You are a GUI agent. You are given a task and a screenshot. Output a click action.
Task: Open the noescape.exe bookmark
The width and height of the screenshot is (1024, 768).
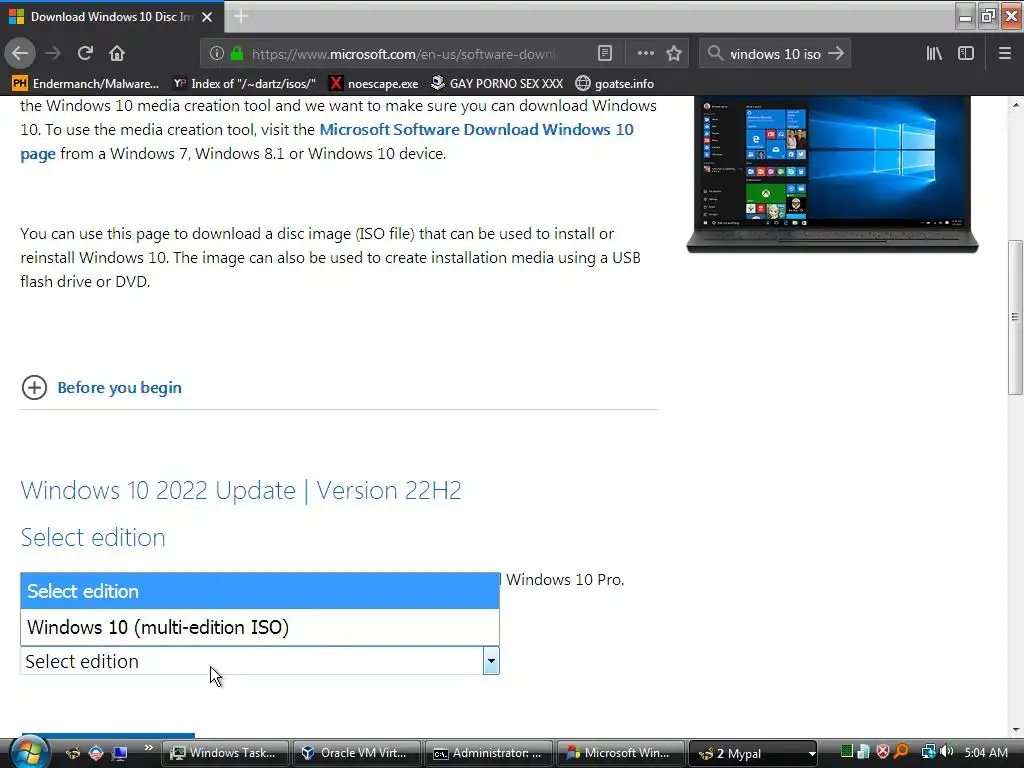[x=374, y=84]
